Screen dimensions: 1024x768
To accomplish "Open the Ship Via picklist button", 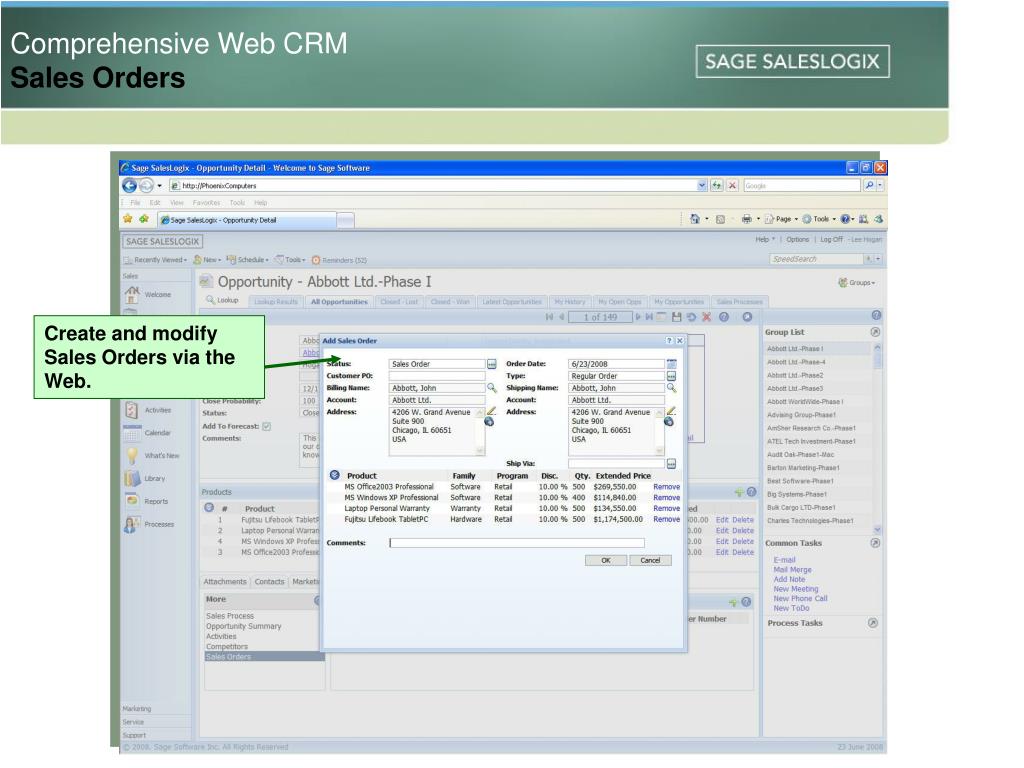I will (x=671, y=464).
